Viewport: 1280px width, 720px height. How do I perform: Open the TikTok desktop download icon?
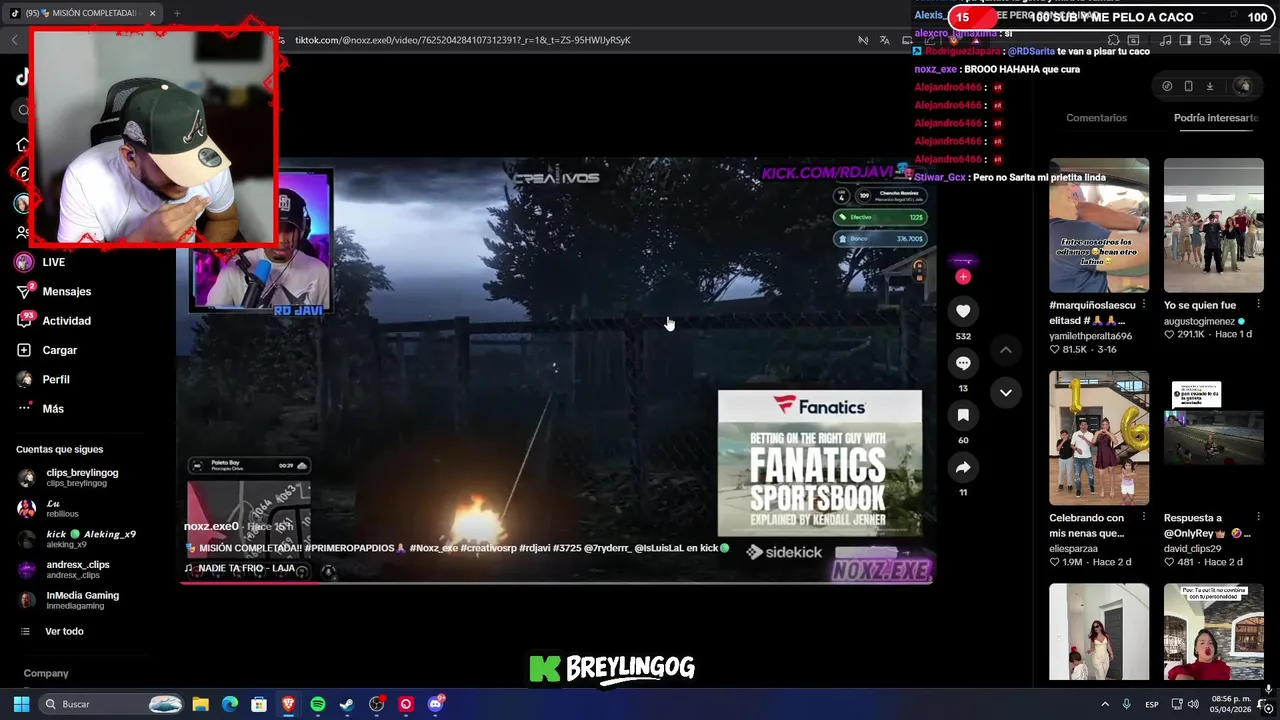point(1209,86)
